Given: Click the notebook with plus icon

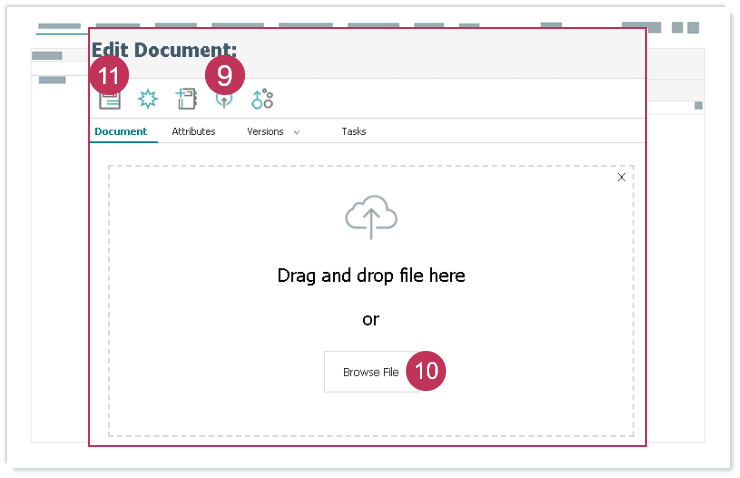Looking at the screenshot, I should [186, 99].
